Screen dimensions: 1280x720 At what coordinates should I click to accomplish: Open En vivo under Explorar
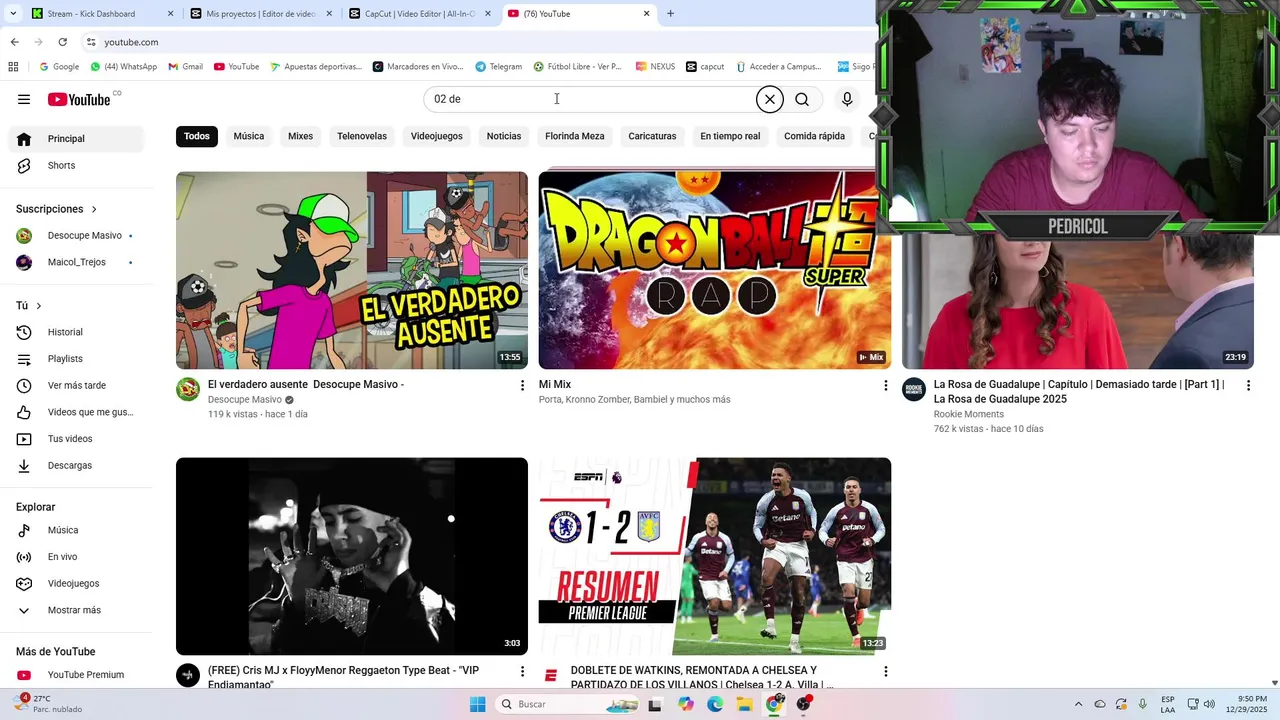[x=76, y=557]
